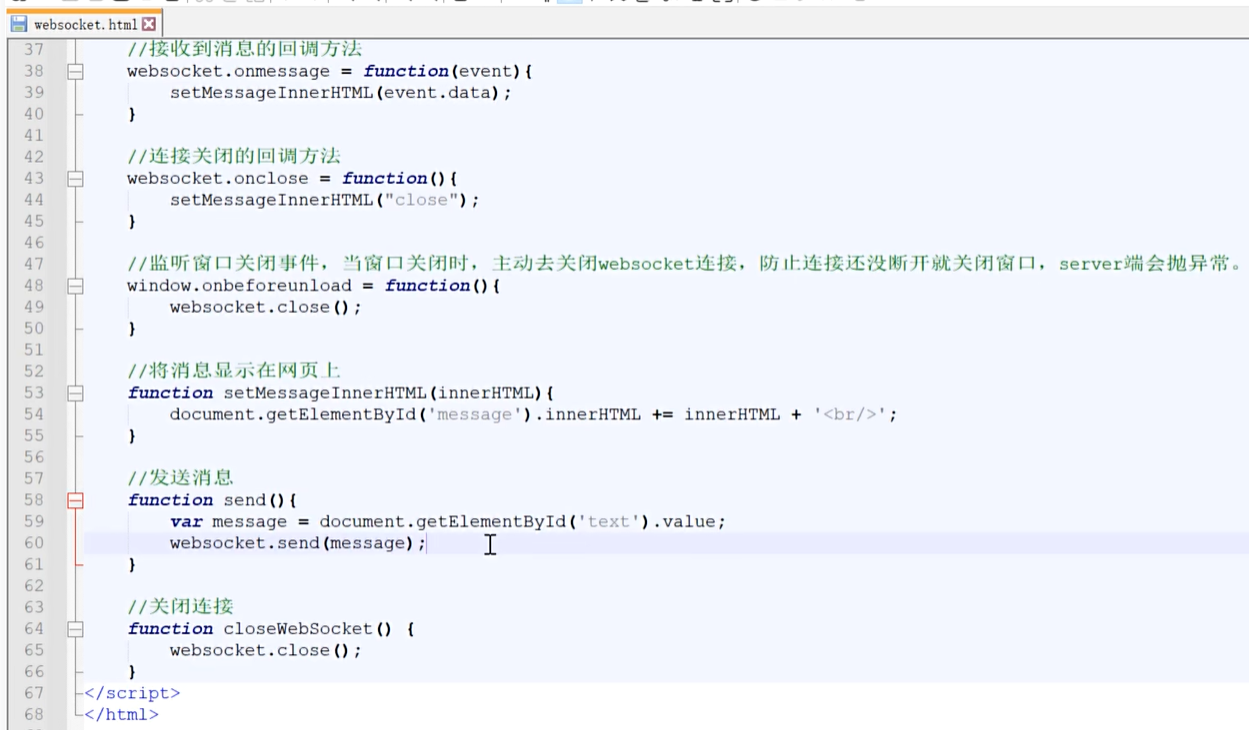Collapse the setMessageInnerHTML function fold at line 53

click(x=75, y=393)
